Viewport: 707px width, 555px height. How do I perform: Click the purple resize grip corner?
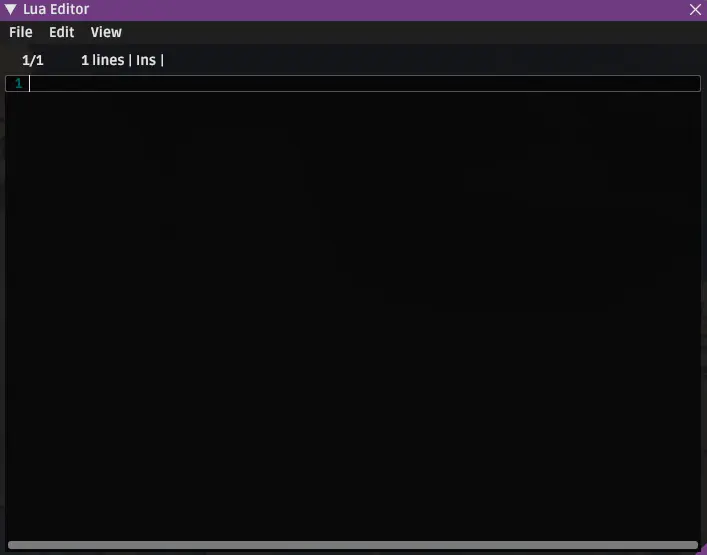[702, 550]
